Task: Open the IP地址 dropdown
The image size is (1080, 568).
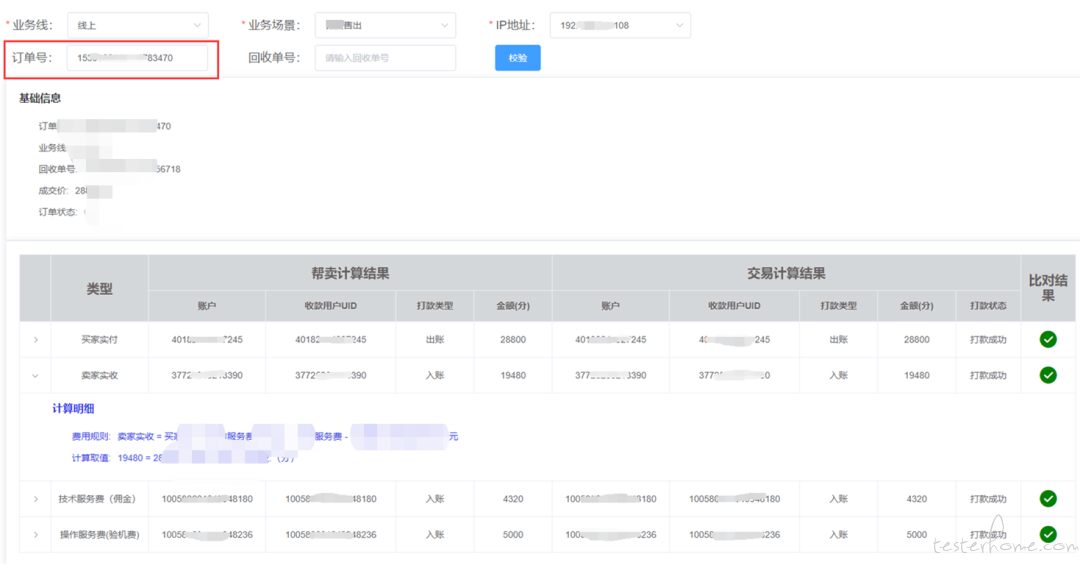Action: 620,25
